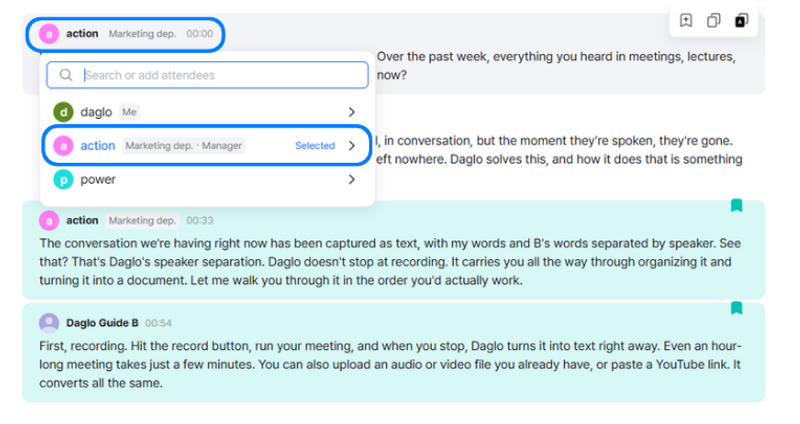This screenshot has height=424, width=800.
Task: Click the pink action avatar at 00:33
Action: pyautogui.click(x=49, y=220)
